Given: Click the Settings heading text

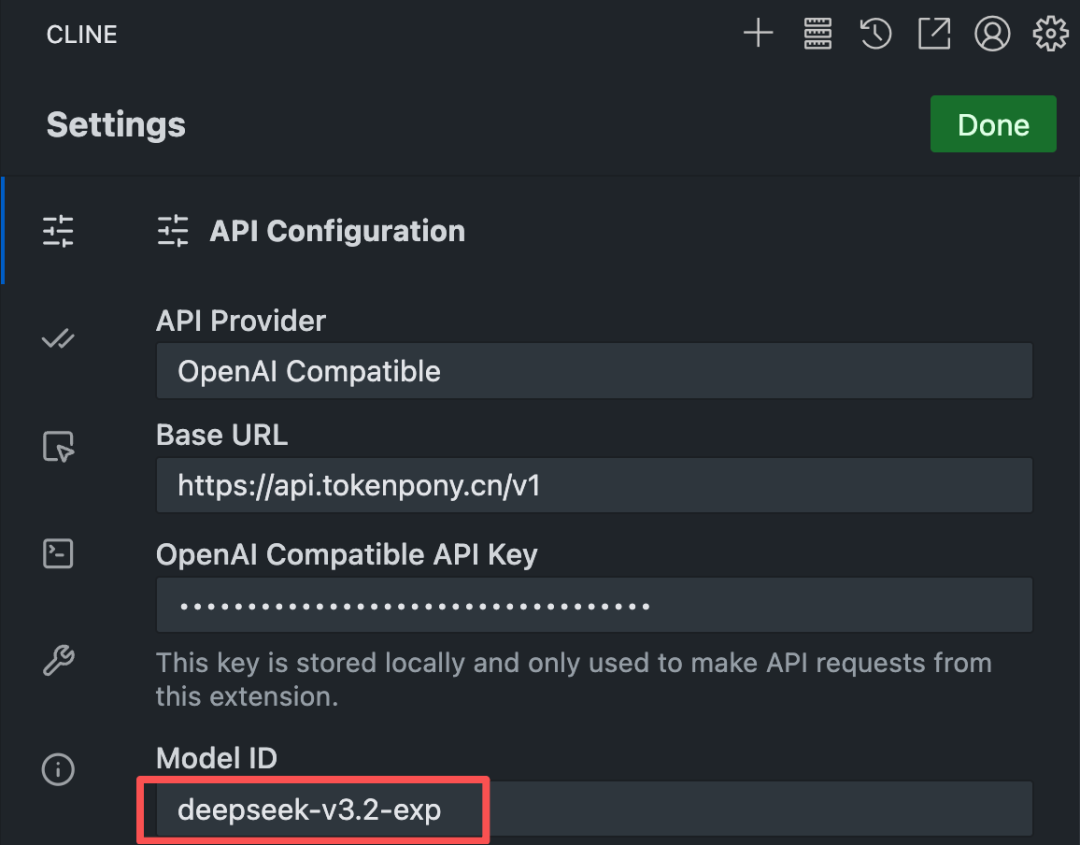Looking at the screenshot, I should [116, 125].
